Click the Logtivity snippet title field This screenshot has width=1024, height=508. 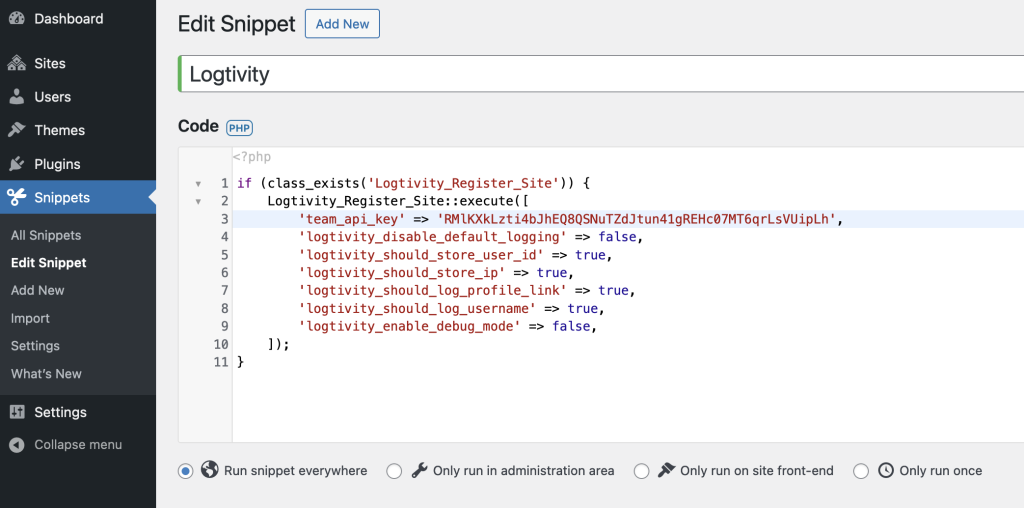coord(601,74)
